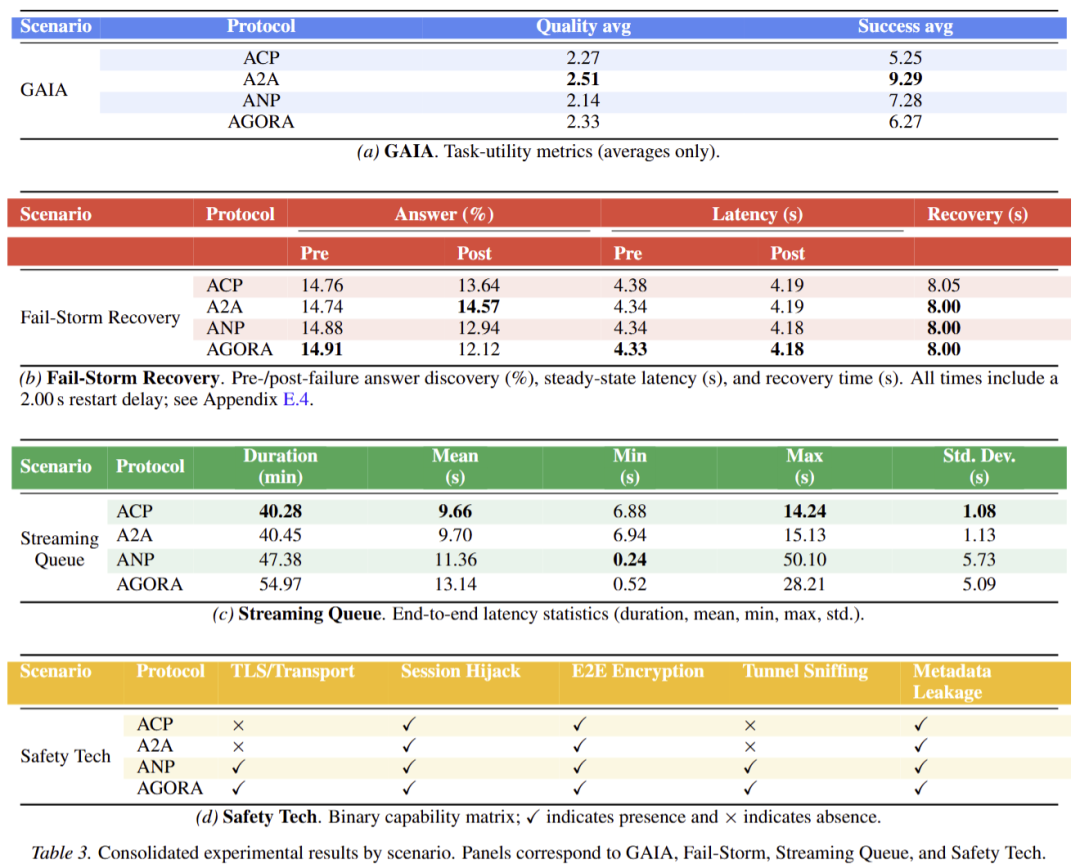Click the bold 0.24 minimum value
Screen dimensions: 1080x864
(x=630, y=559)
